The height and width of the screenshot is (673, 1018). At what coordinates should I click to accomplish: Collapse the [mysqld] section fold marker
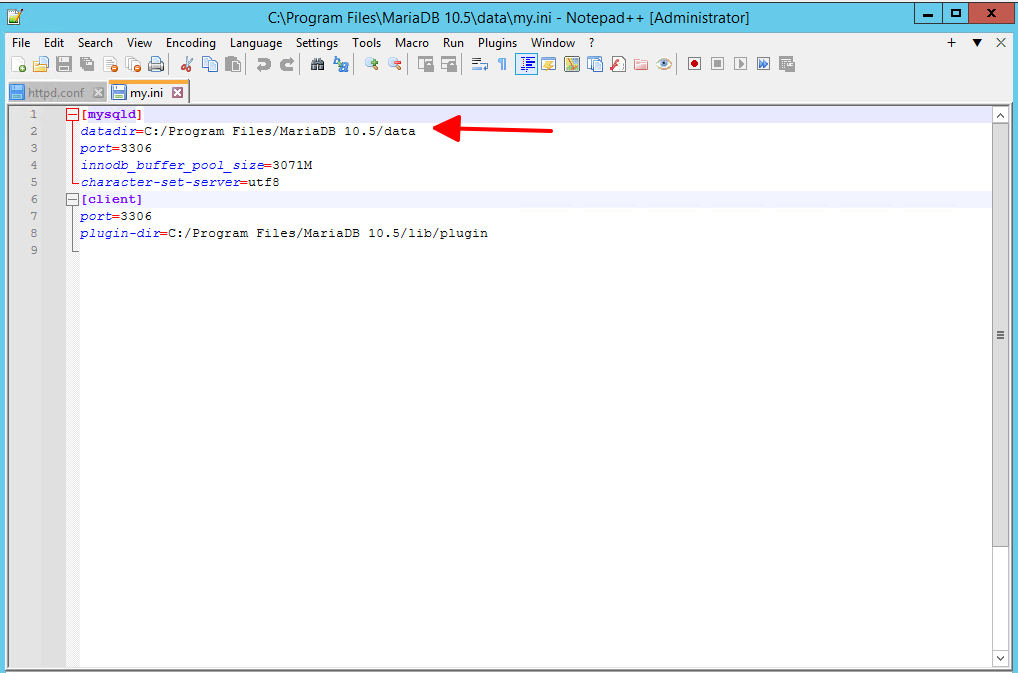pyautogui.click(x=72, y=115)
